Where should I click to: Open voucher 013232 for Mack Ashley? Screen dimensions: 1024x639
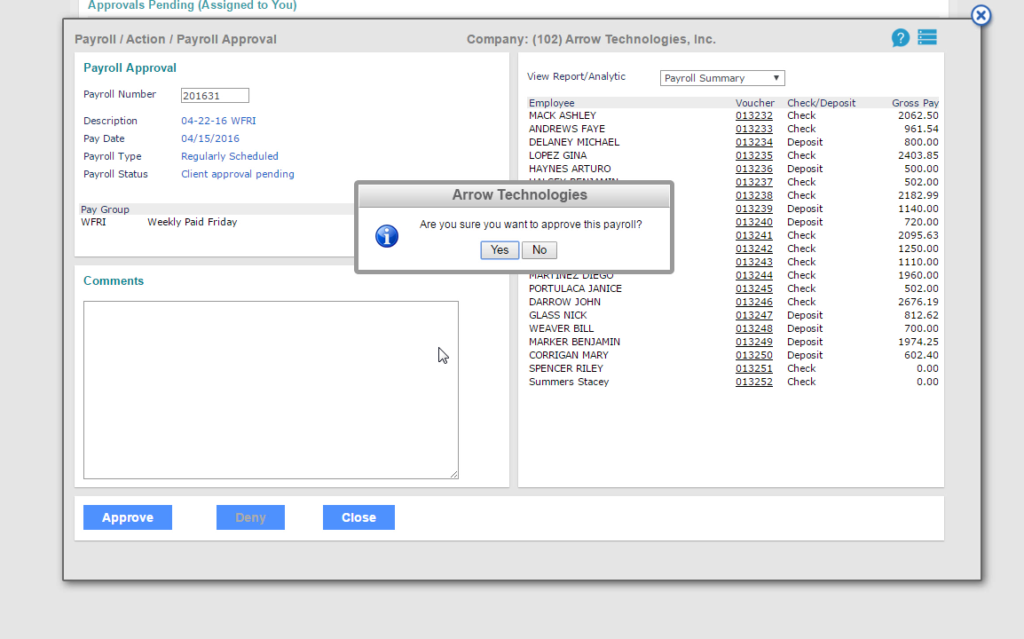click(754, 116)
